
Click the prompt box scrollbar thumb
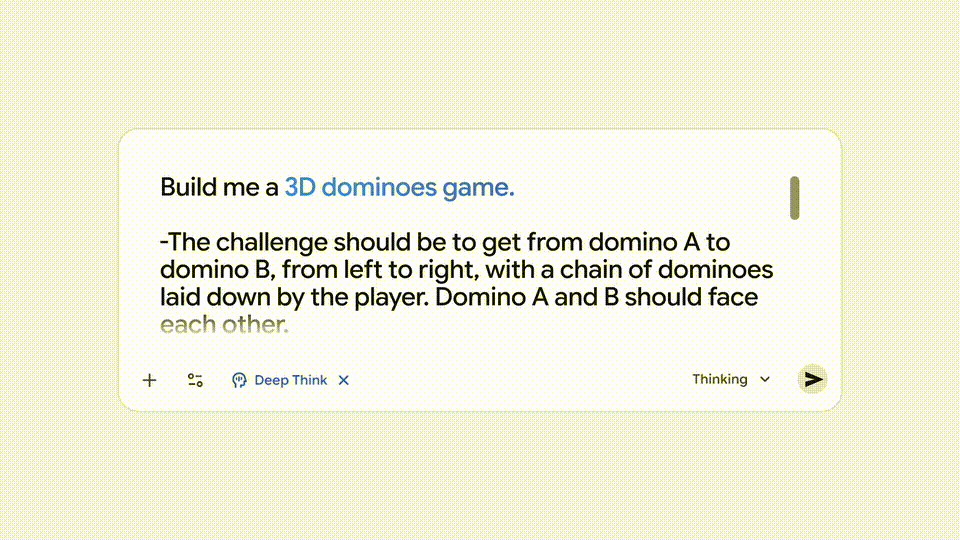click(x=795, y=197)
